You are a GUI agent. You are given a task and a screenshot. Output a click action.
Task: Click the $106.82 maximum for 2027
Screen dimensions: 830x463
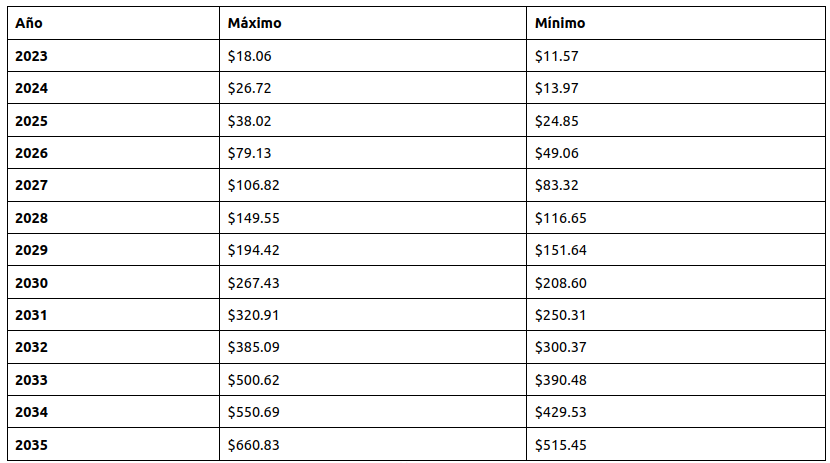(x=253, y=185)
